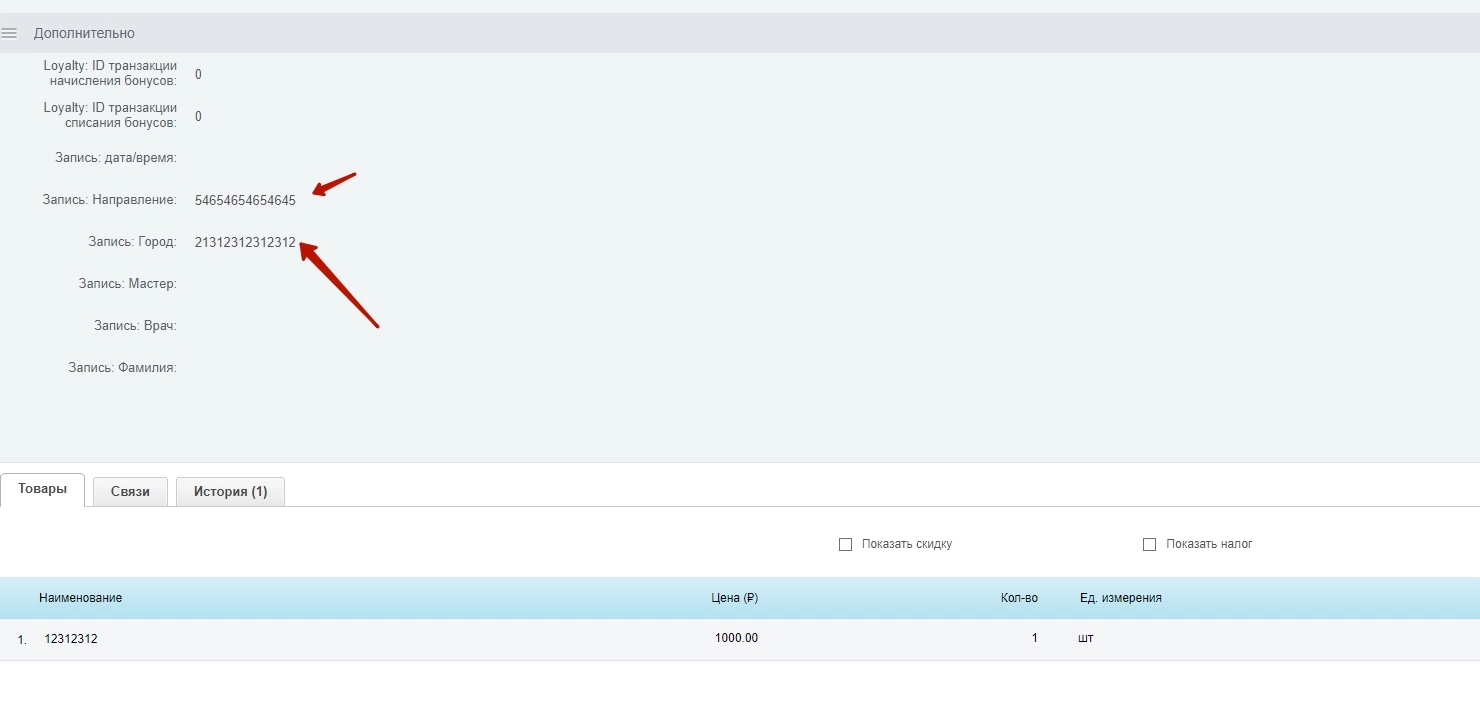
Task: Click the Показать налог label text
Action: pos(1209,544)
